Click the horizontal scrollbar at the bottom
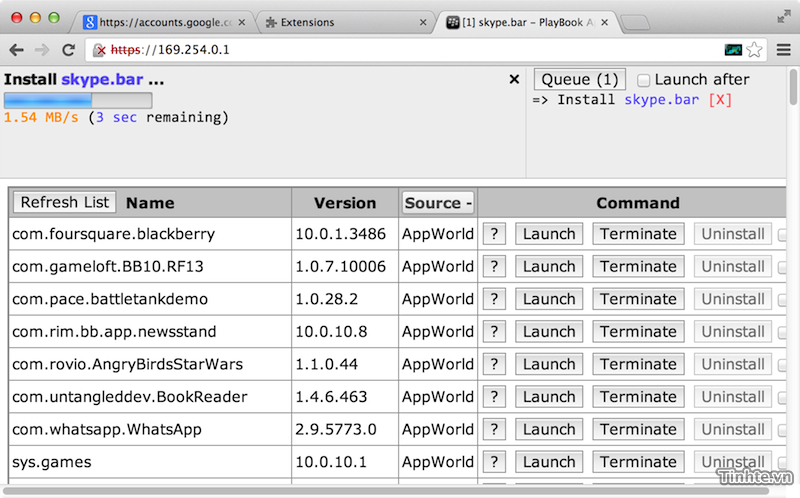 385,492
